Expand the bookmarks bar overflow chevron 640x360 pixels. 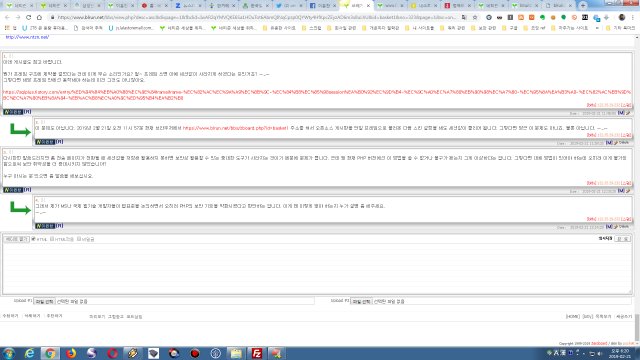click(597, 28)
